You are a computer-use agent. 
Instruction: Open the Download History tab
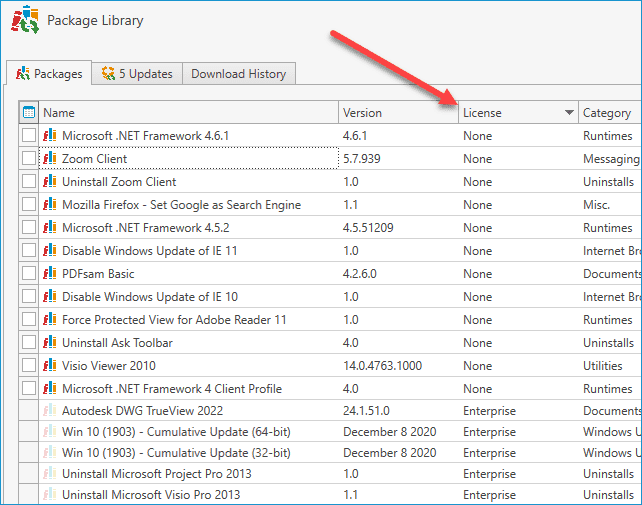(x=239, y=74)
